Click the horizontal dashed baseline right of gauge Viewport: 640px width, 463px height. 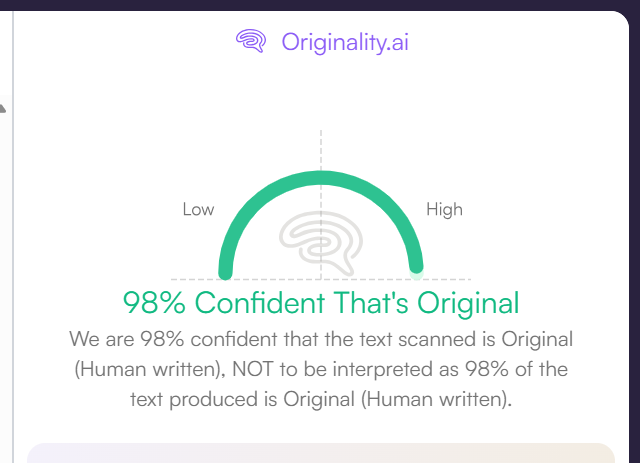pyautogui.click(x=448, y=279)
